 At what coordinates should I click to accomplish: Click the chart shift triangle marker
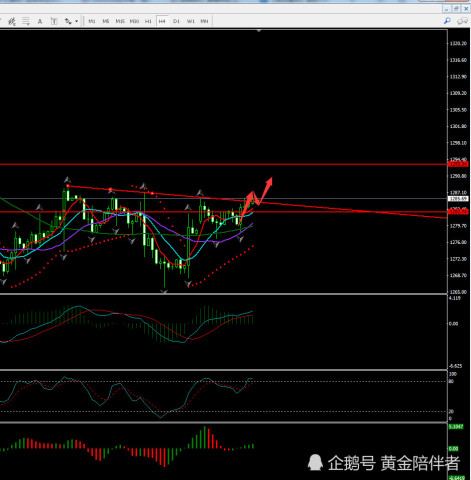tap(259, 31)
